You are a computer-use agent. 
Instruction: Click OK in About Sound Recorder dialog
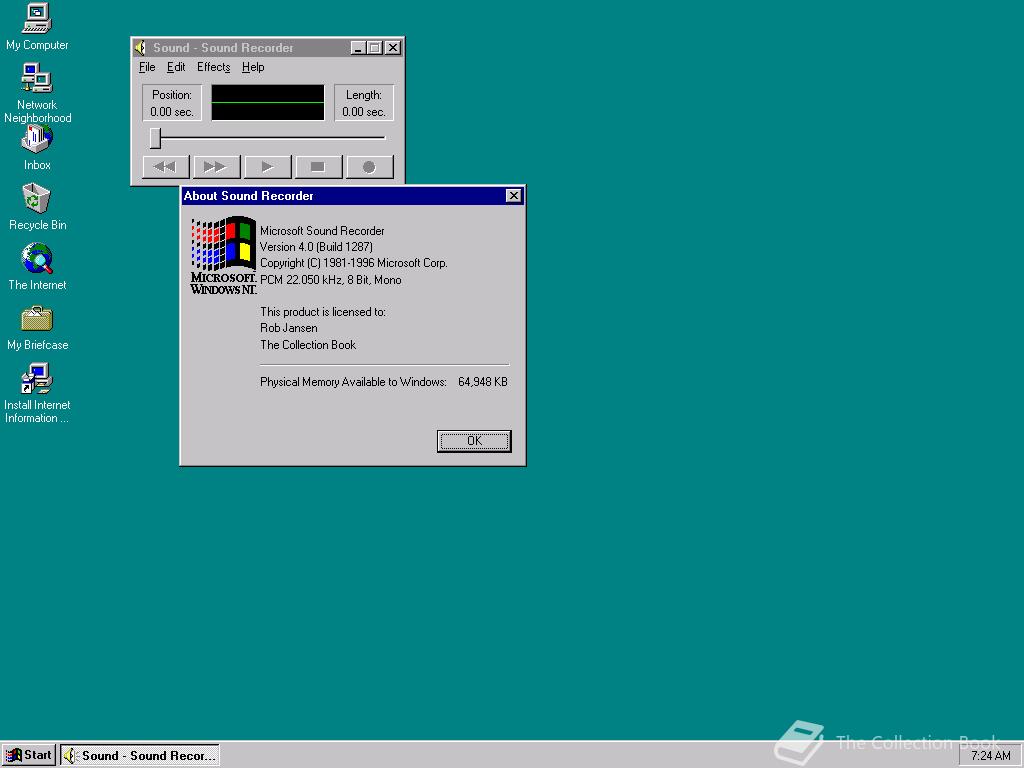(x=474, y=441)
